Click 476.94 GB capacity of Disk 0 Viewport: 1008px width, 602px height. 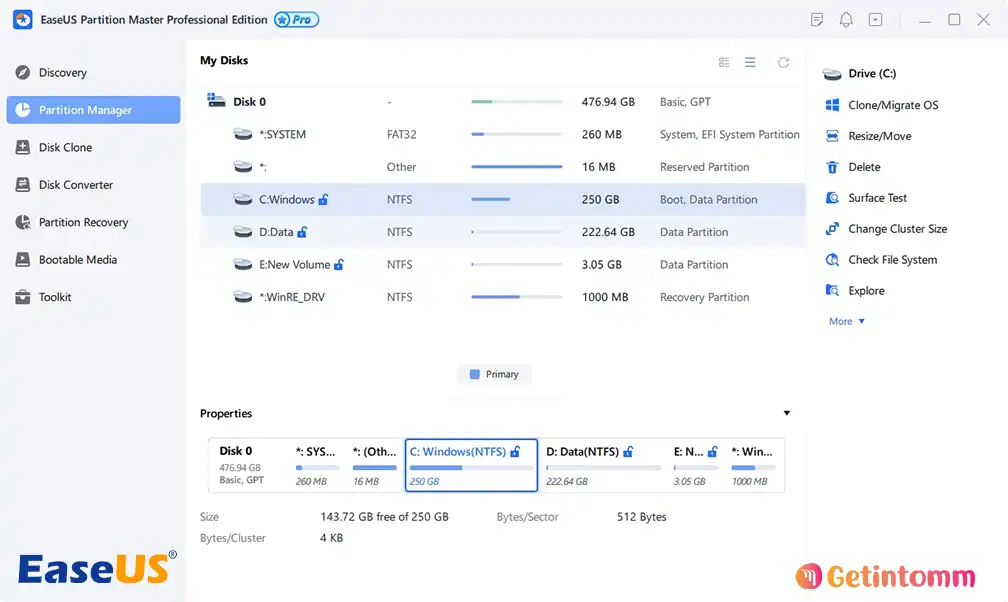608,102
